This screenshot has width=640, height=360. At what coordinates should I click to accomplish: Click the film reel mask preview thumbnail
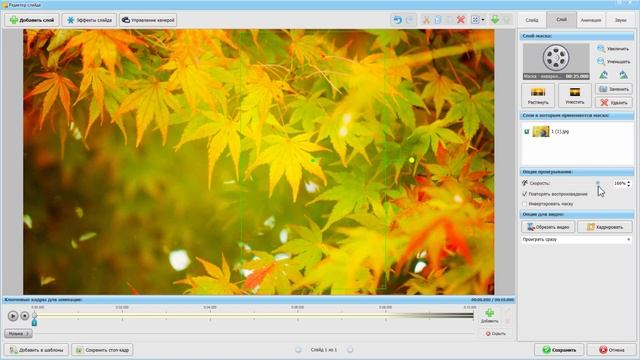[556, 61]
